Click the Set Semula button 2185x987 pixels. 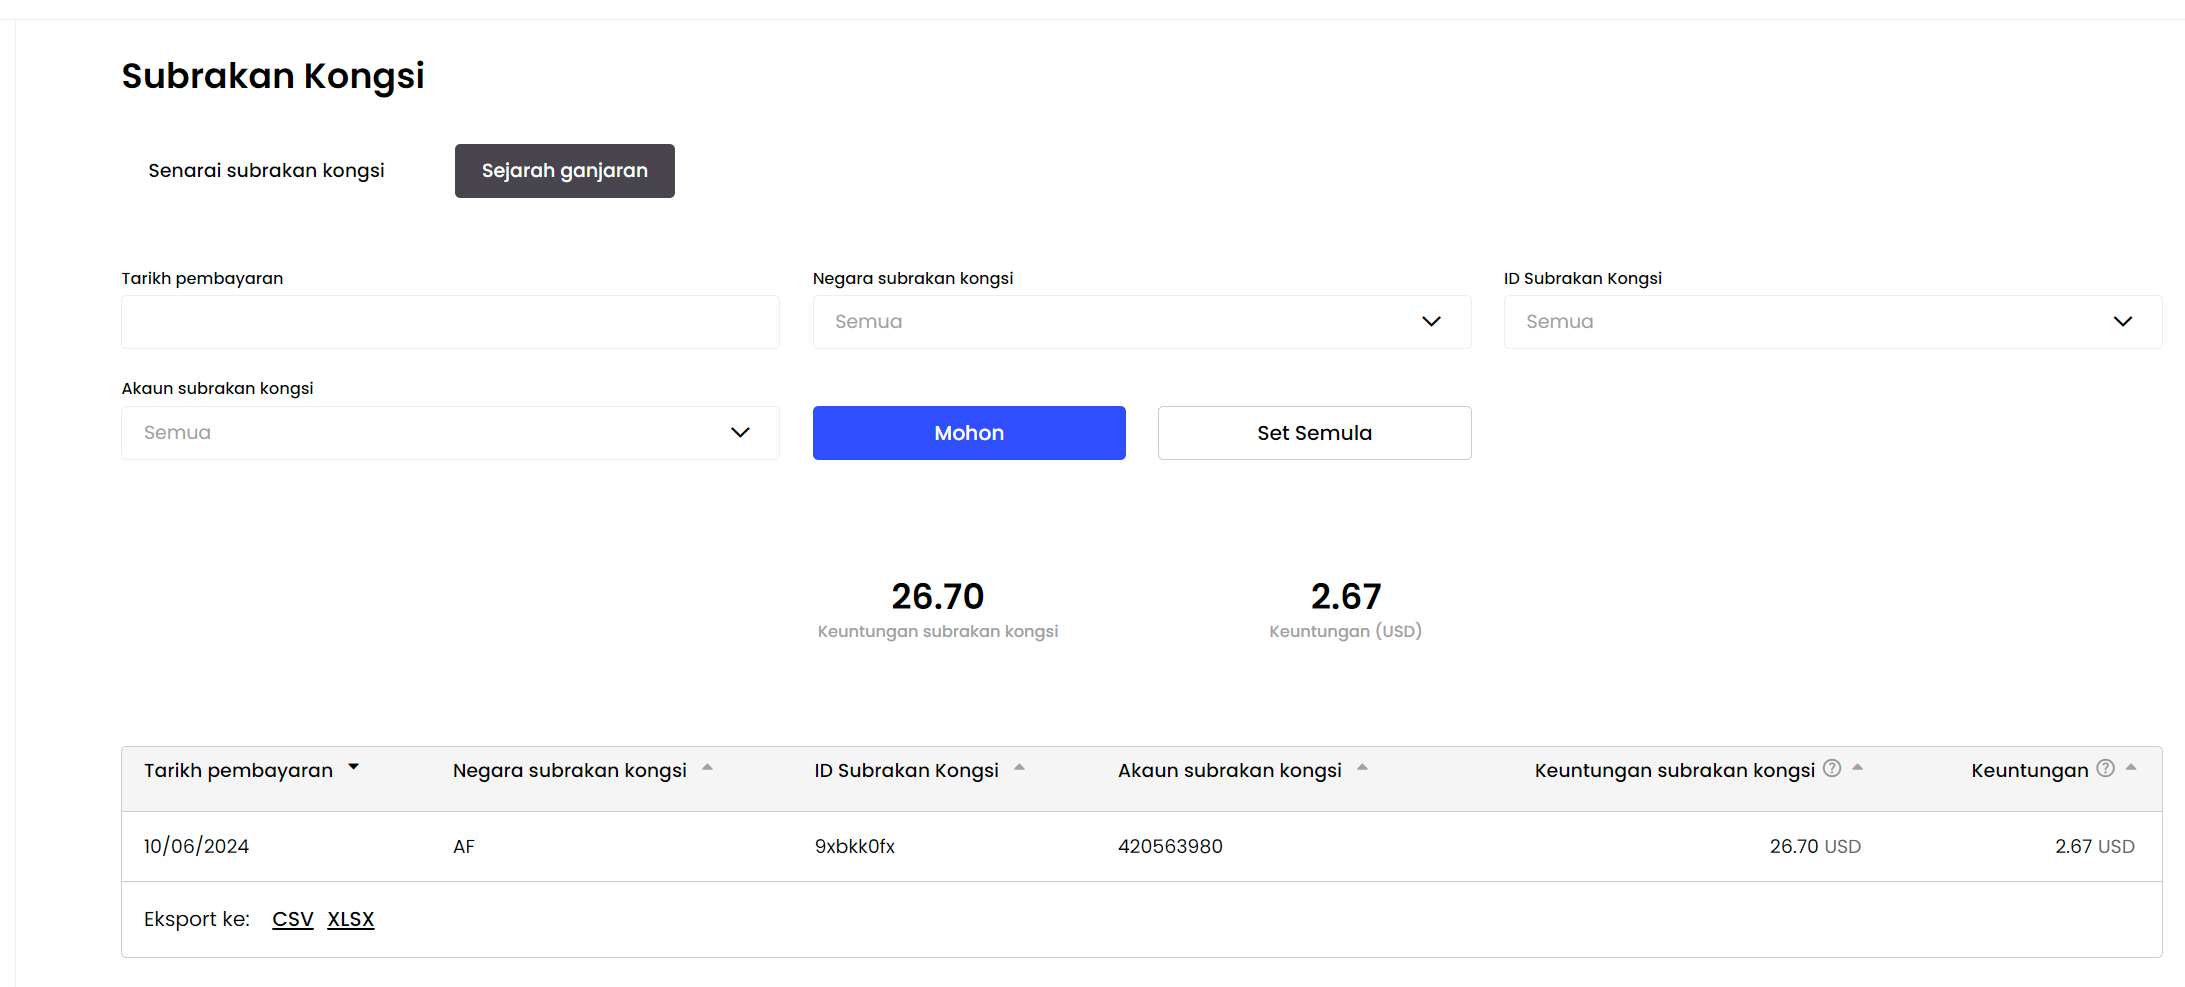1314,433
